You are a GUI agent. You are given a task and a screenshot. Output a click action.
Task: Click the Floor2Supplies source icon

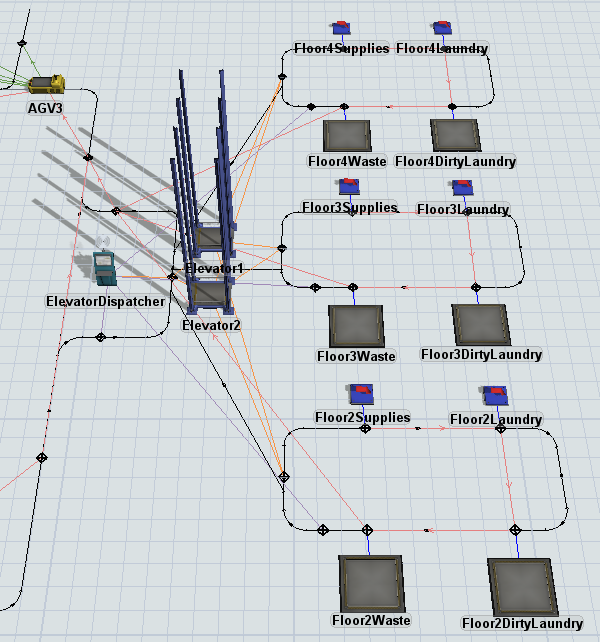coord(360,393)
